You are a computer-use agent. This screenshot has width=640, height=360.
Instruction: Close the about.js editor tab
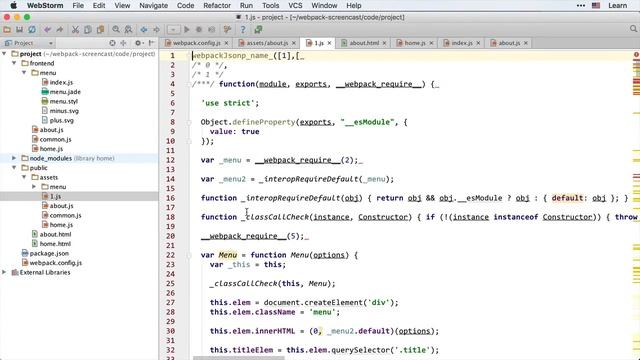[x=526, y=43]
